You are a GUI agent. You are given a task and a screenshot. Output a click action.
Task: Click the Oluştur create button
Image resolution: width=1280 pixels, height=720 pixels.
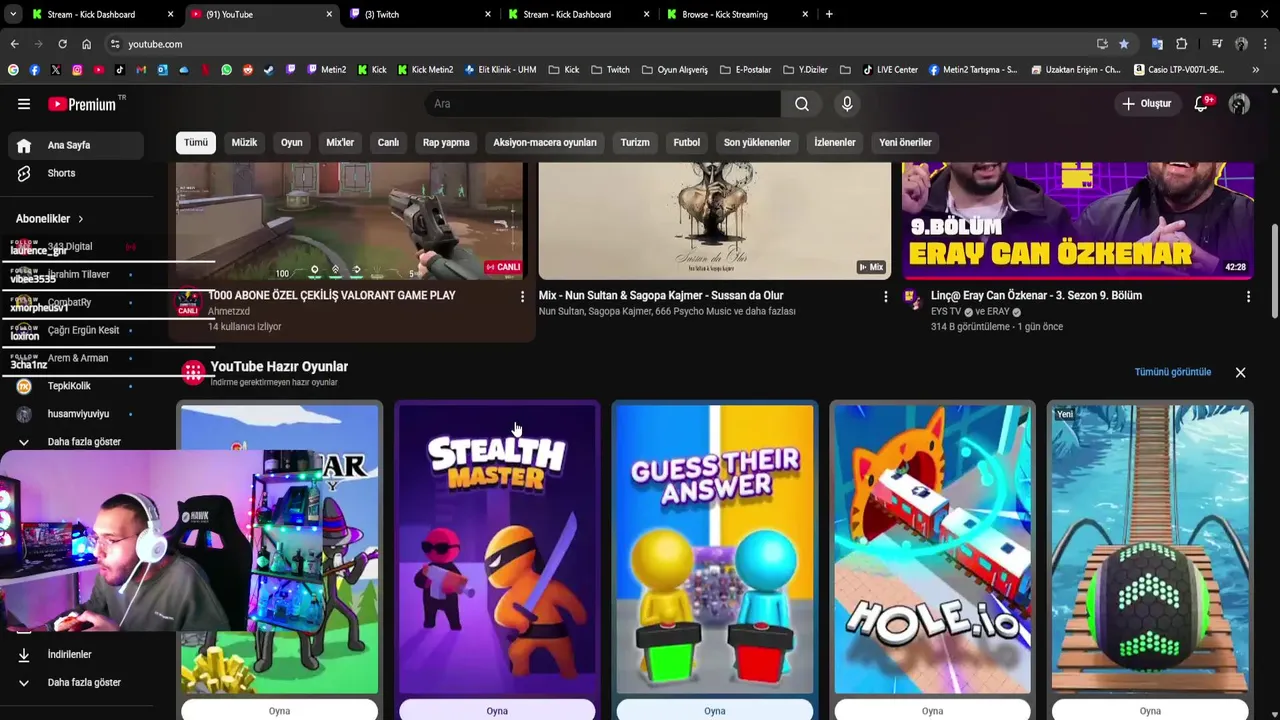tap(1146, 104)
